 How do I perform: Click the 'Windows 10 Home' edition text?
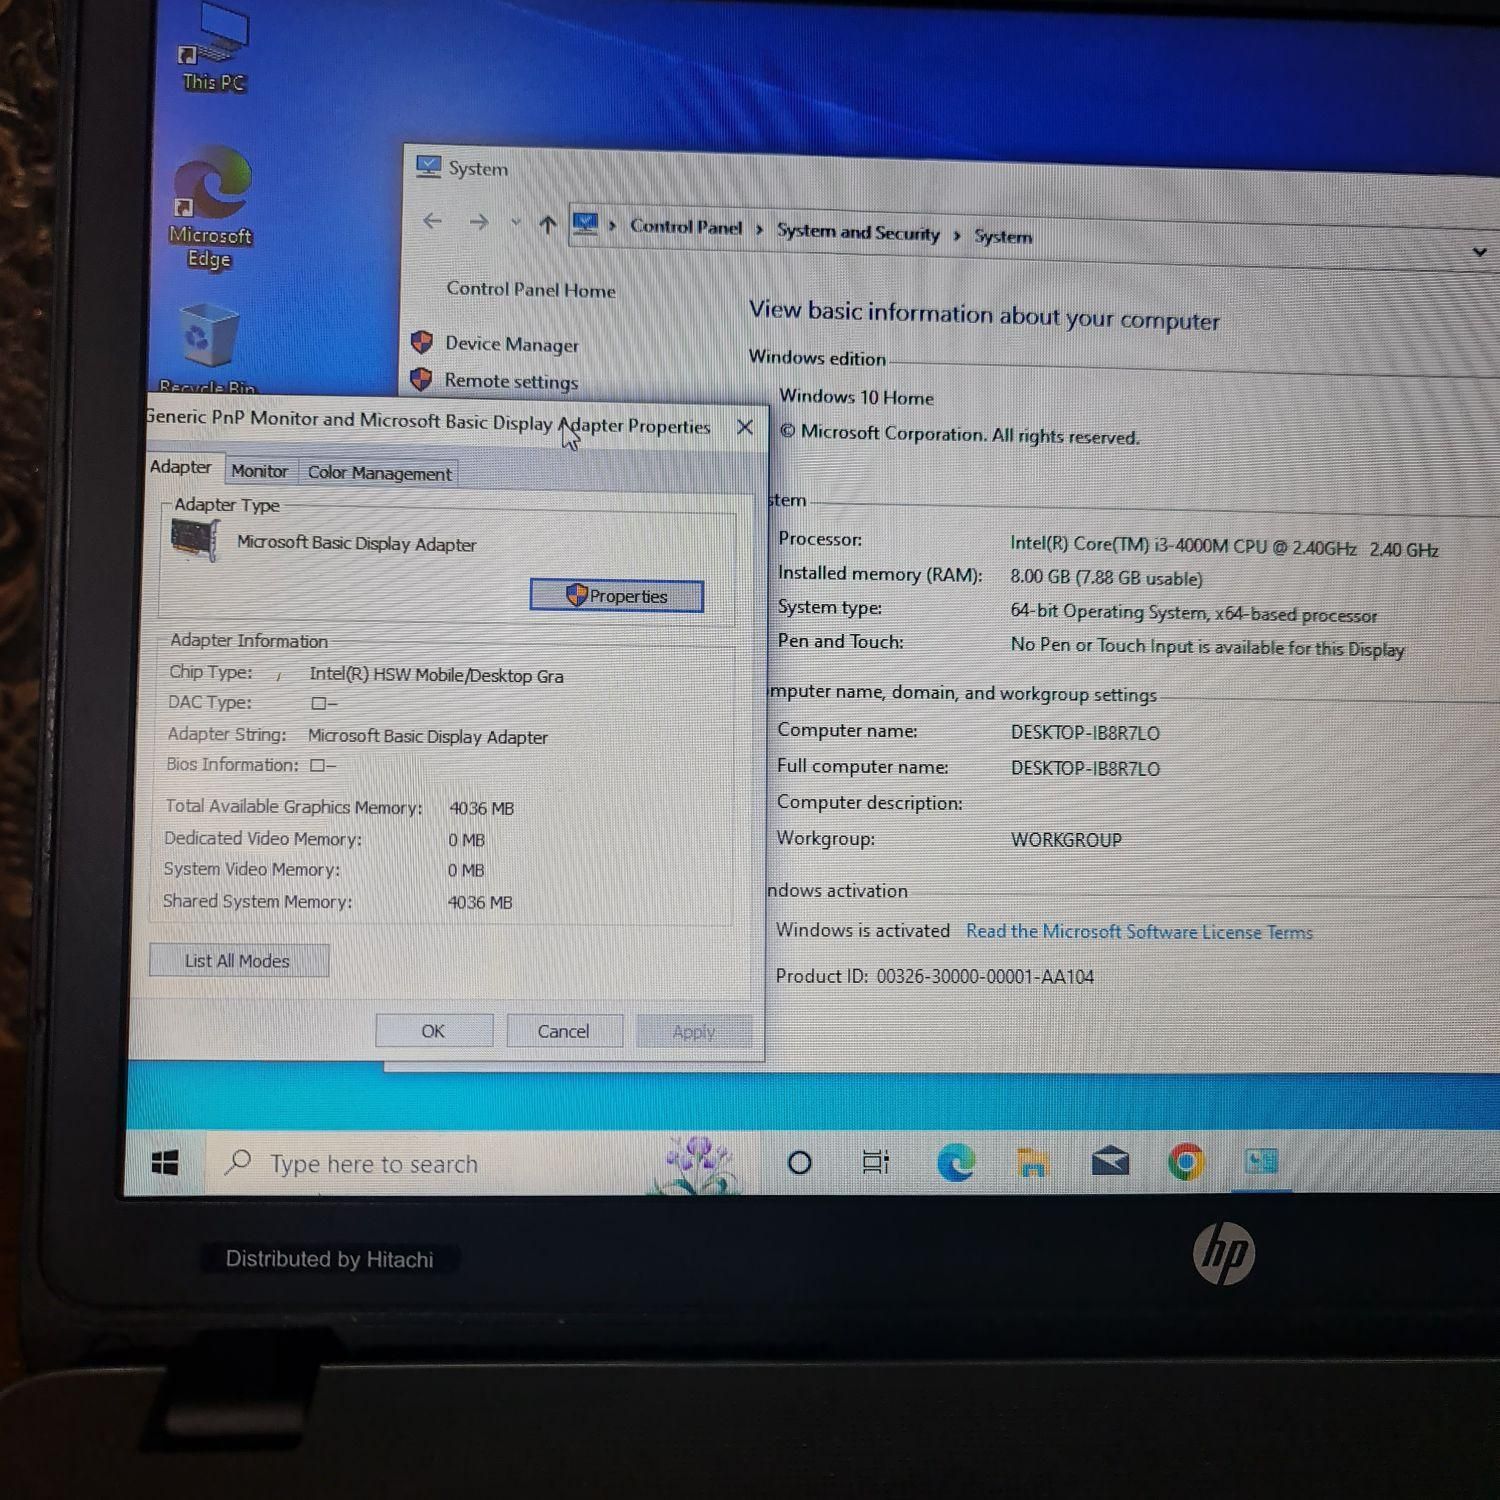(x=856, y=397)
